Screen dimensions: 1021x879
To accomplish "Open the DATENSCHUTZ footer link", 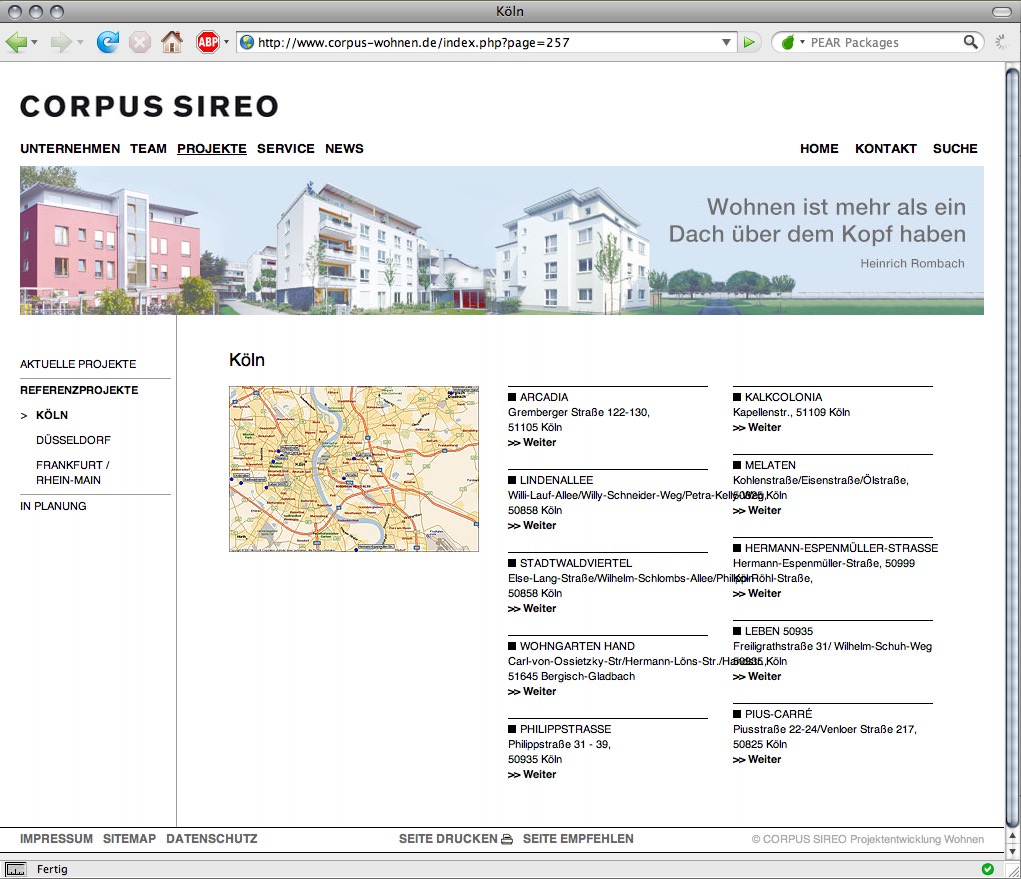I will 212,839.
